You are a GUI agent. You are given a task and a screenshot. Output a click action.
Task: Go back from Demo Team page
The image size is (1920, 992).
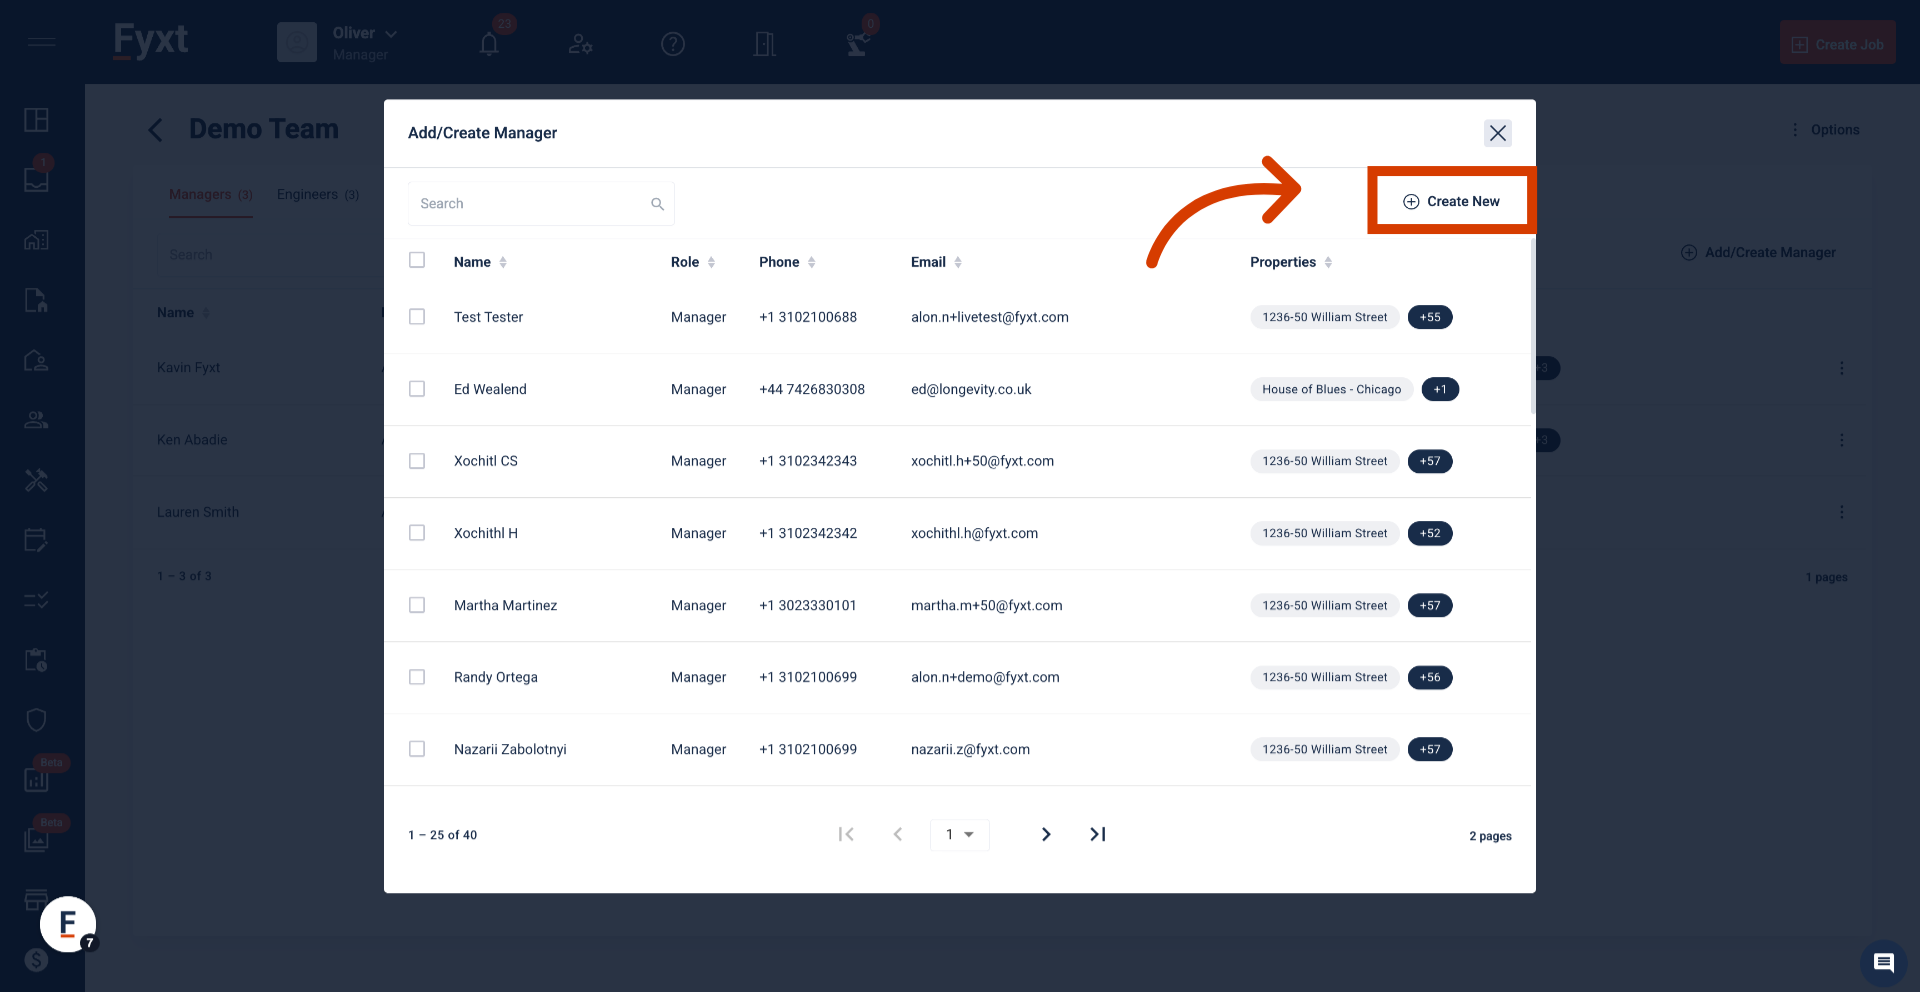(x=155, y=130)
